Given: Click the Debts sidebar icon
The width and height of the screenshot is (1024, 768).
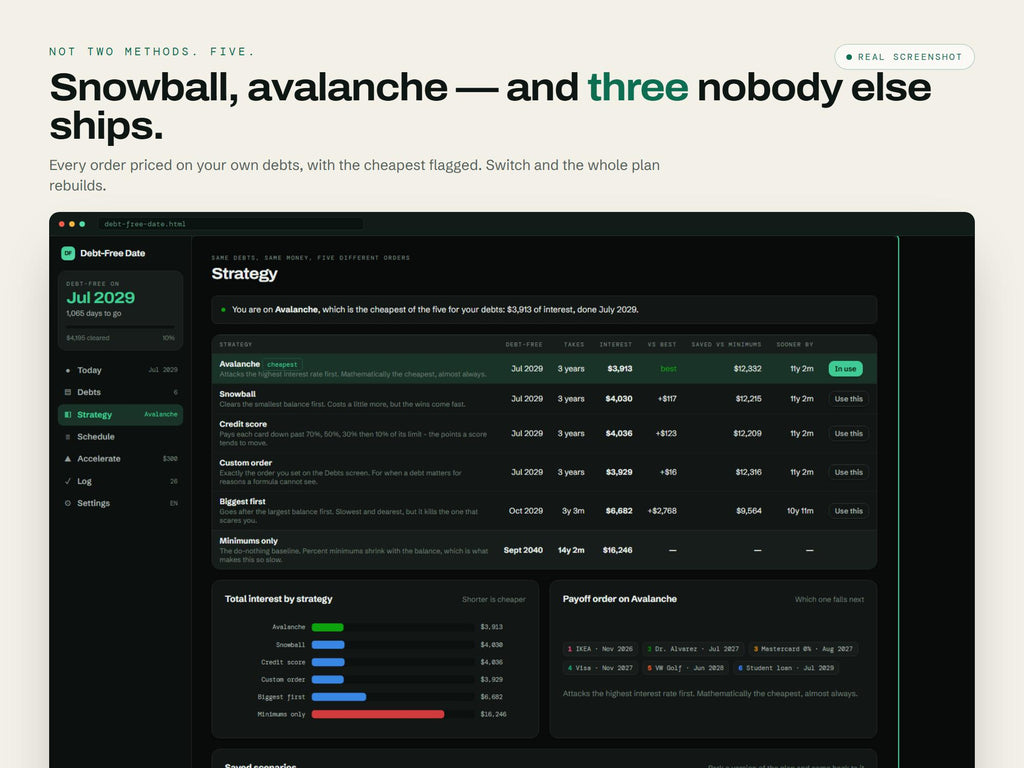Looking at the screenshot, I should coord(67,392).
